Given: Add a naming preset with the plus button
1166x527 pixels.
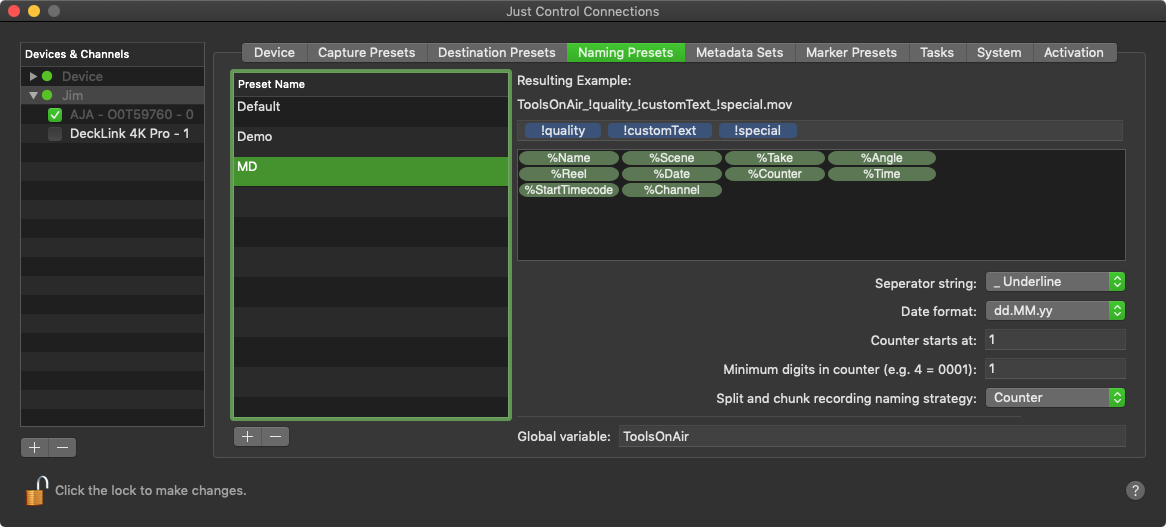Looking at the screenshot, I should (x=248, y=436).
